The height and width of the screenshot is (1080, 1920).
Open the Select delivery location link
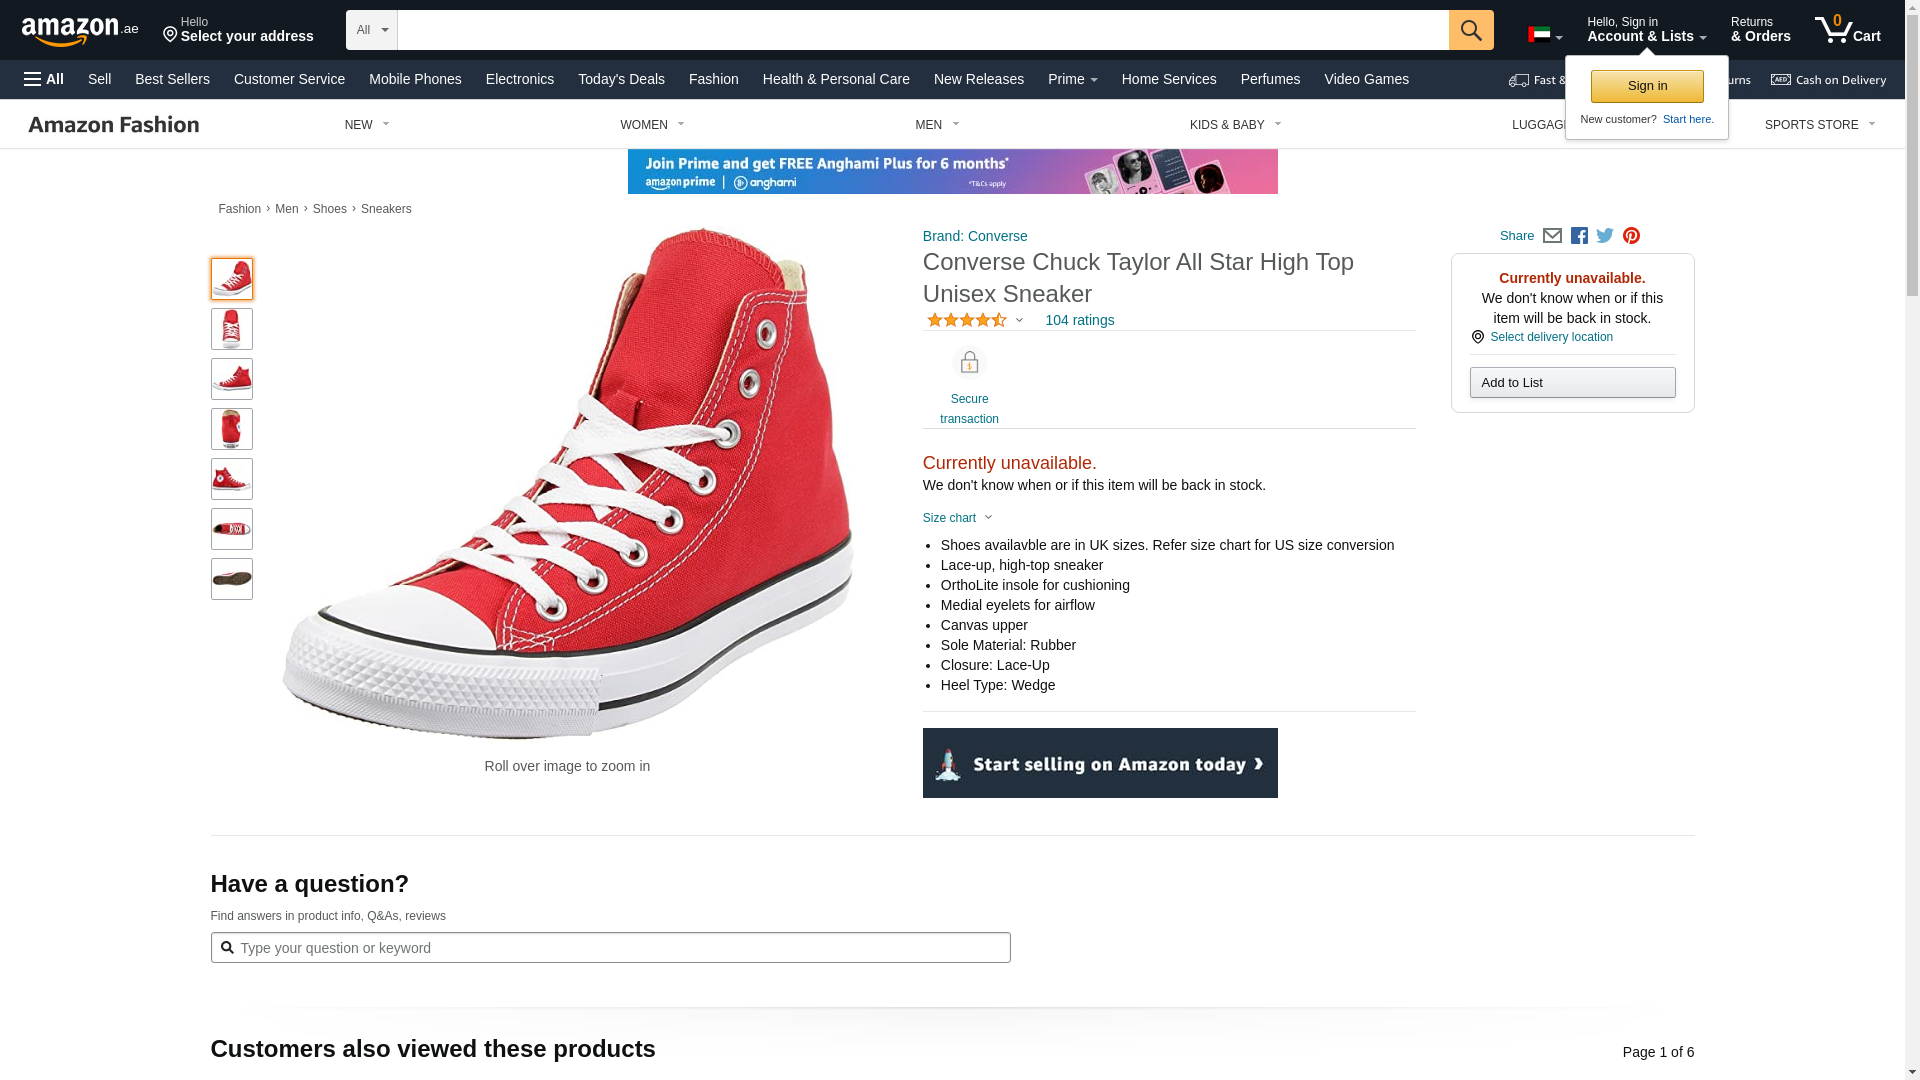pyautogui.click(x=1551, y=337)
